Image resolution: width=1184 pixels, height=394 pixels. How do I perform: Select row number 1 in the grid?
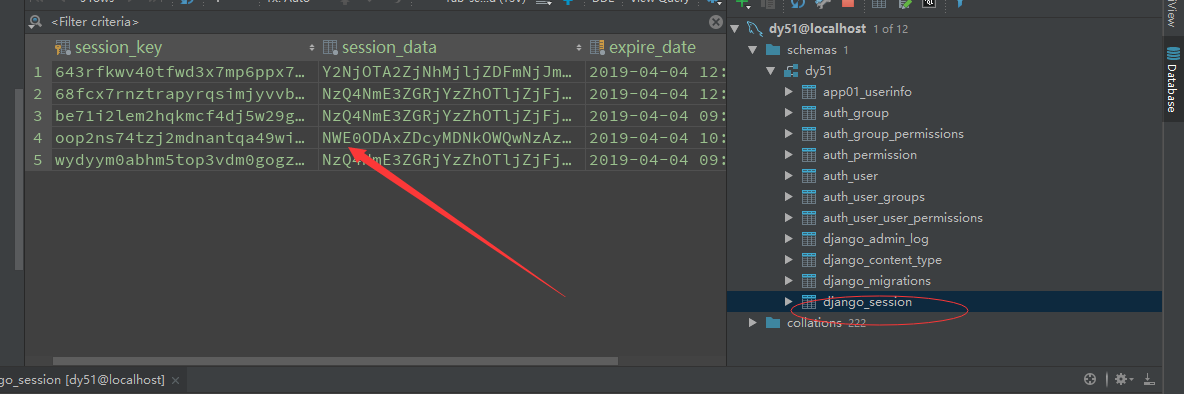(38, 72)
